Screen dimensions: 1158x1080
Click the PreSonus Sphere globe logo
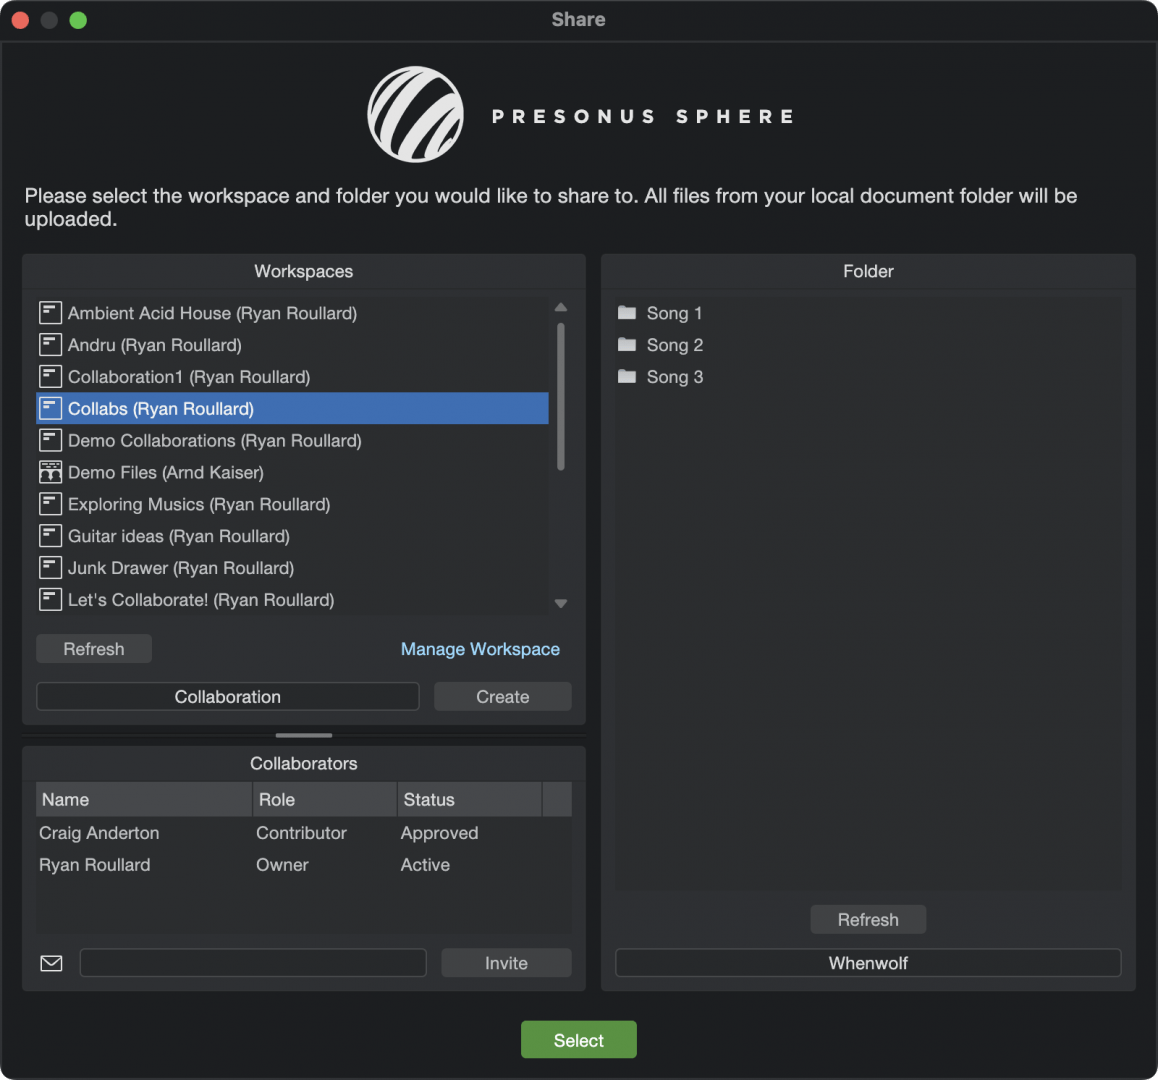tap(415, 113)
